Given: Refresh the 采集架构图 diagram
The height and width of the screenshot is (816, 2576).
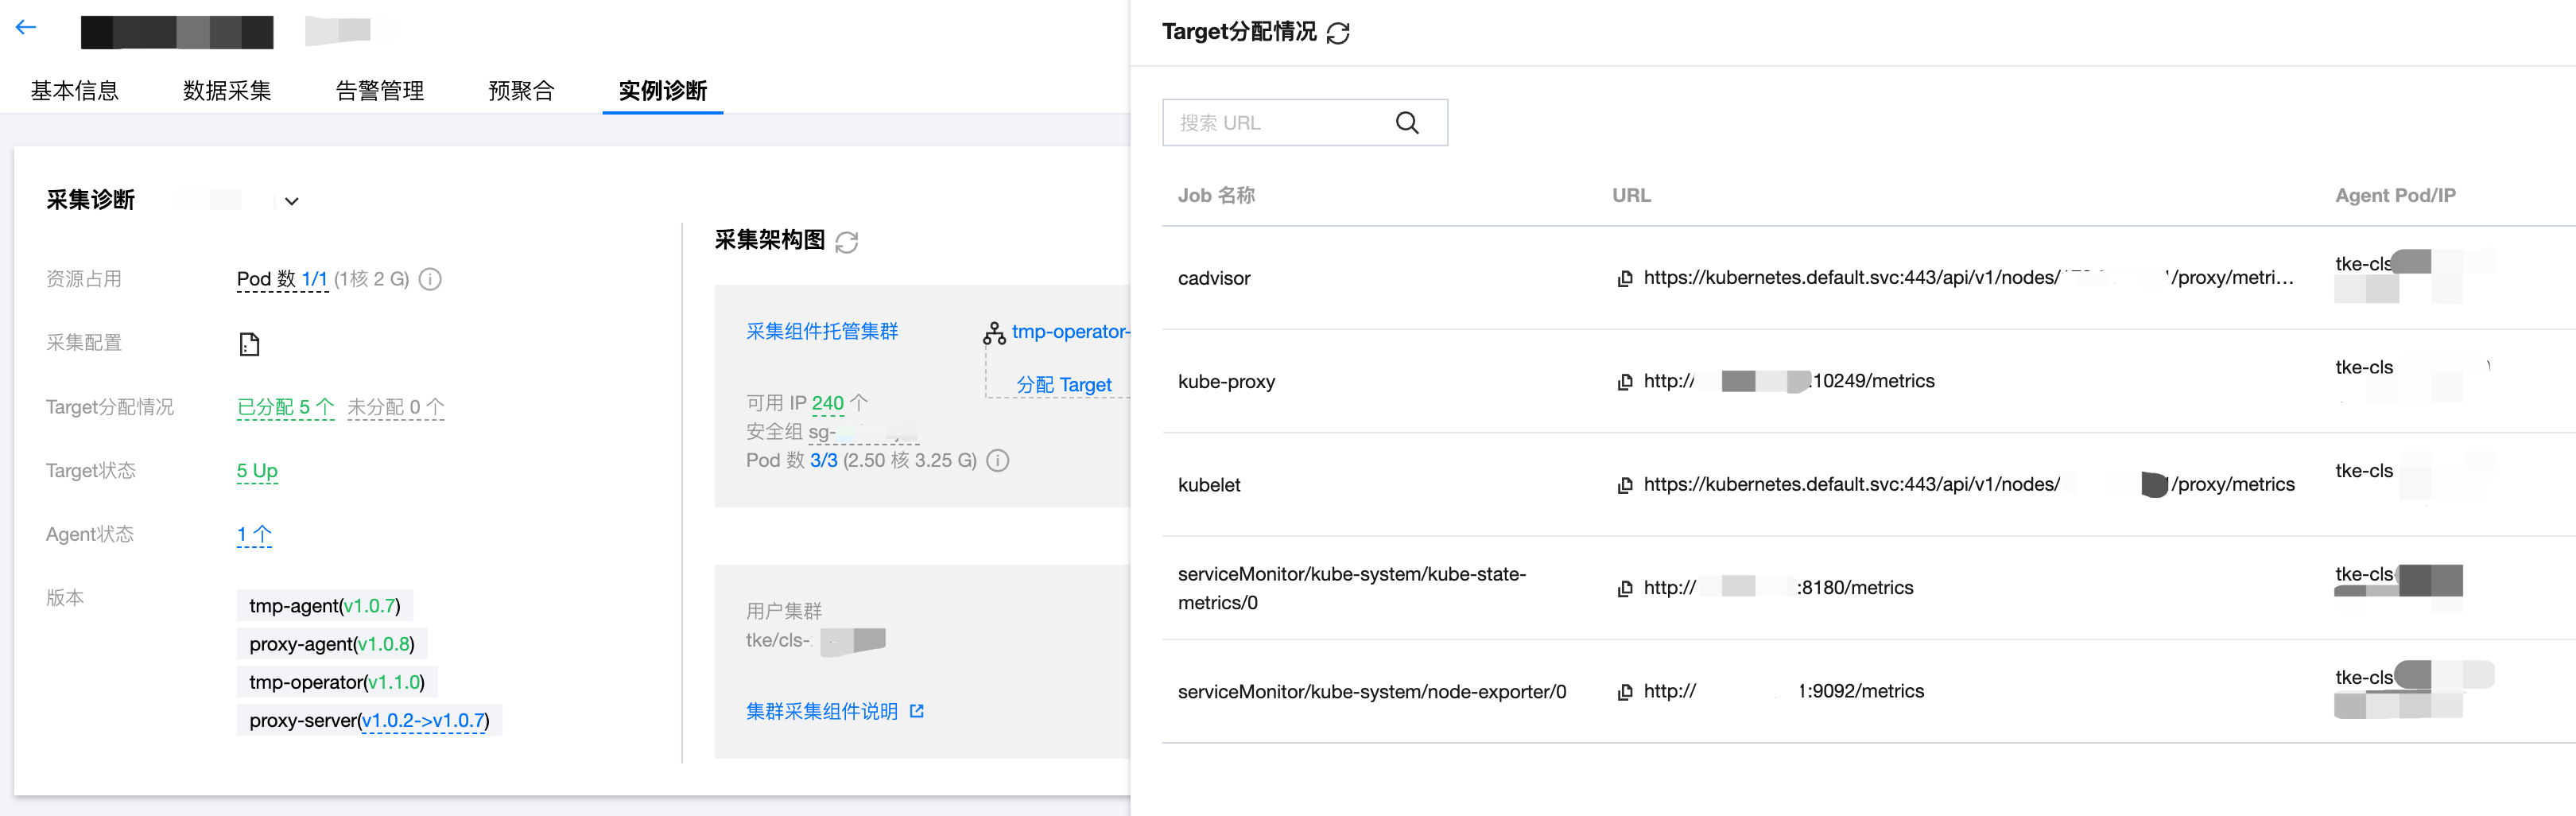Looking at the screenshot, I should [x=847, y=242].
